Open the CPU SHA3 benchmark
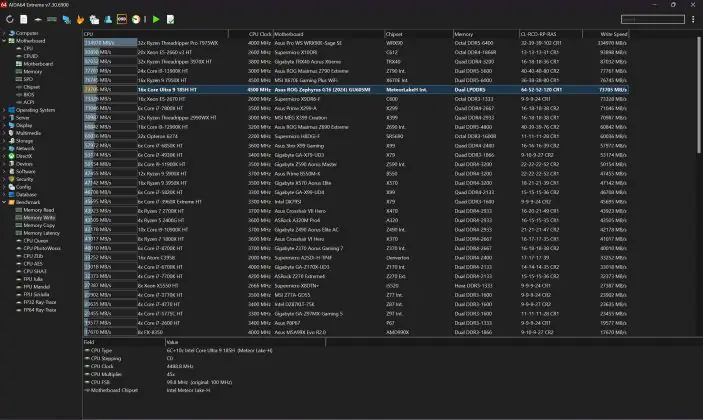Screen dimensions: 703x420 pos(35,271)
